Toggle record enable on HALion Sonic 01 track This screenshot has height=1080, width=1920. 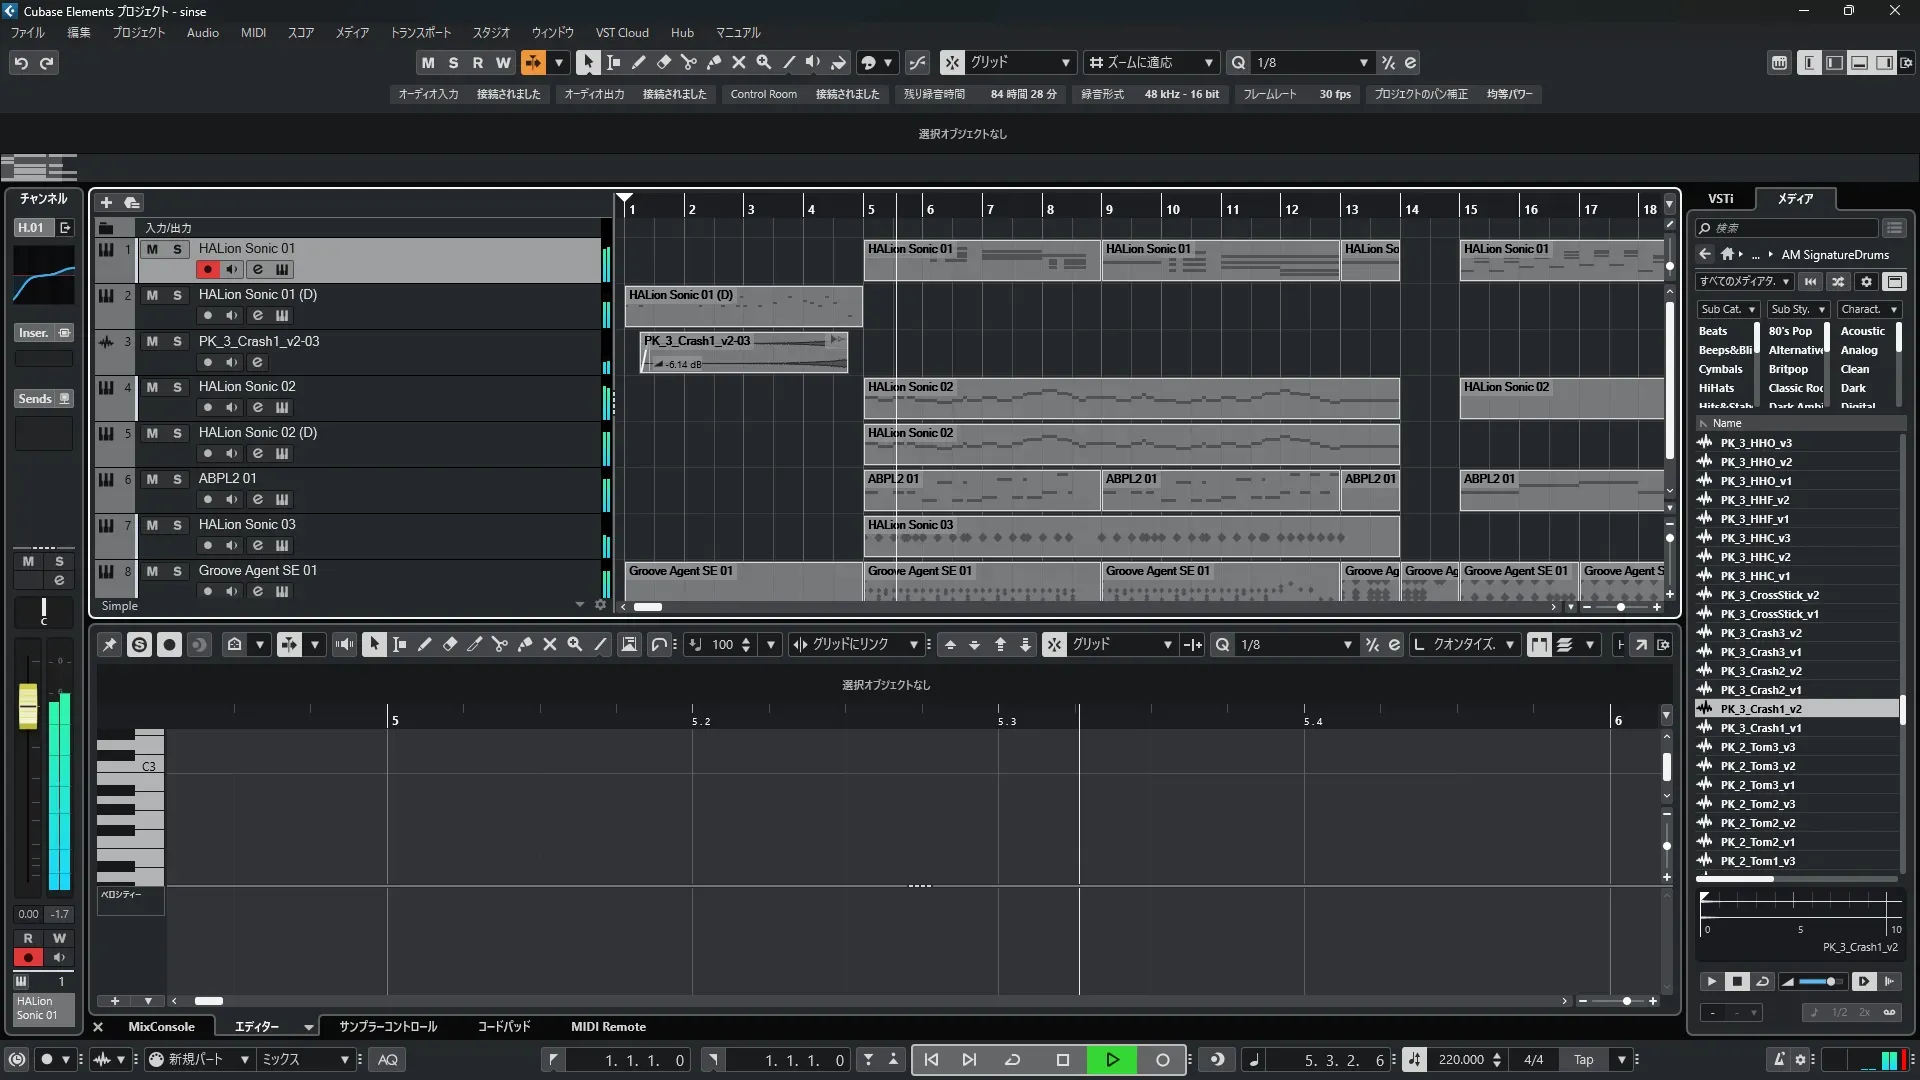coord(207,269)
